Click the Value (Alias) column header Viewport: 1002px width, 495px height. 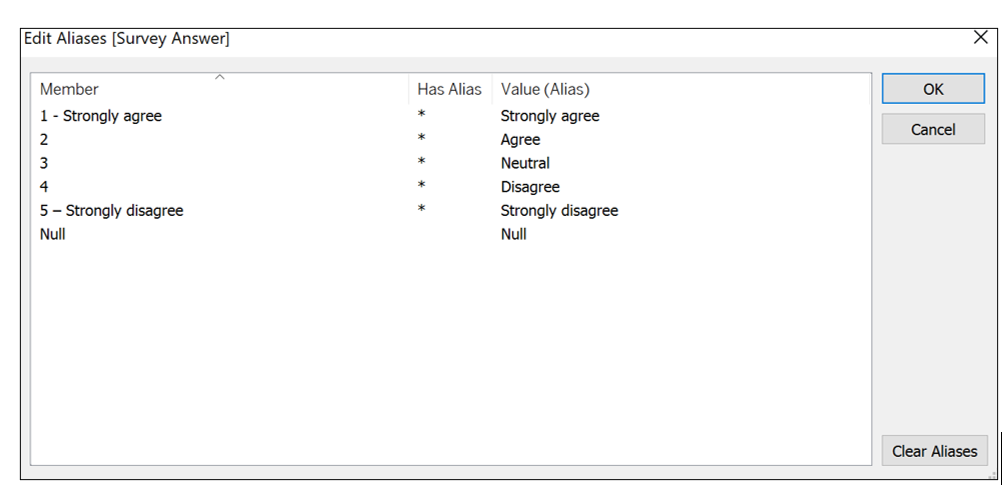click(x=545, y=90)
